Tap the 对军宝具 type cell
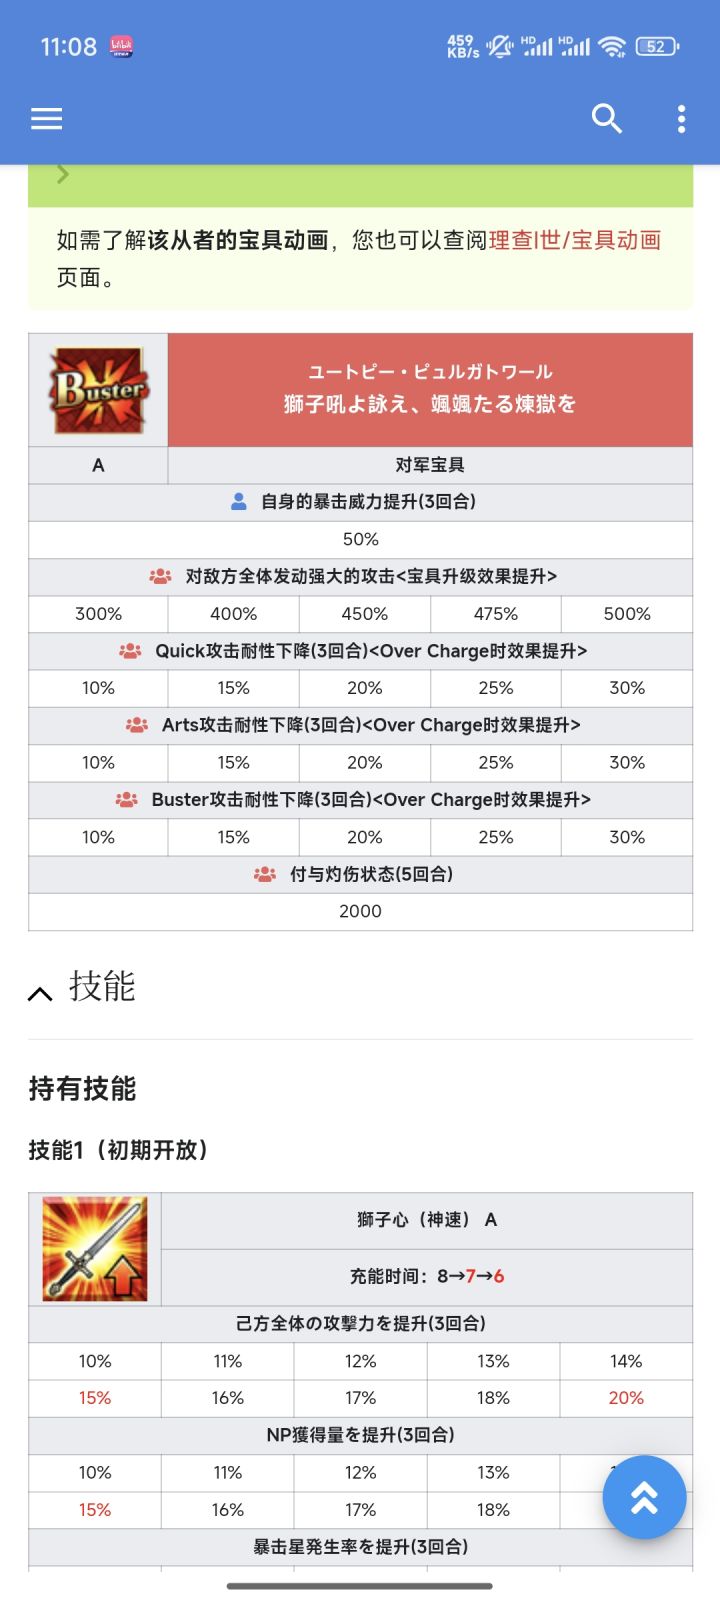This screenshot has height=1600, width=720. pos(430,465)
